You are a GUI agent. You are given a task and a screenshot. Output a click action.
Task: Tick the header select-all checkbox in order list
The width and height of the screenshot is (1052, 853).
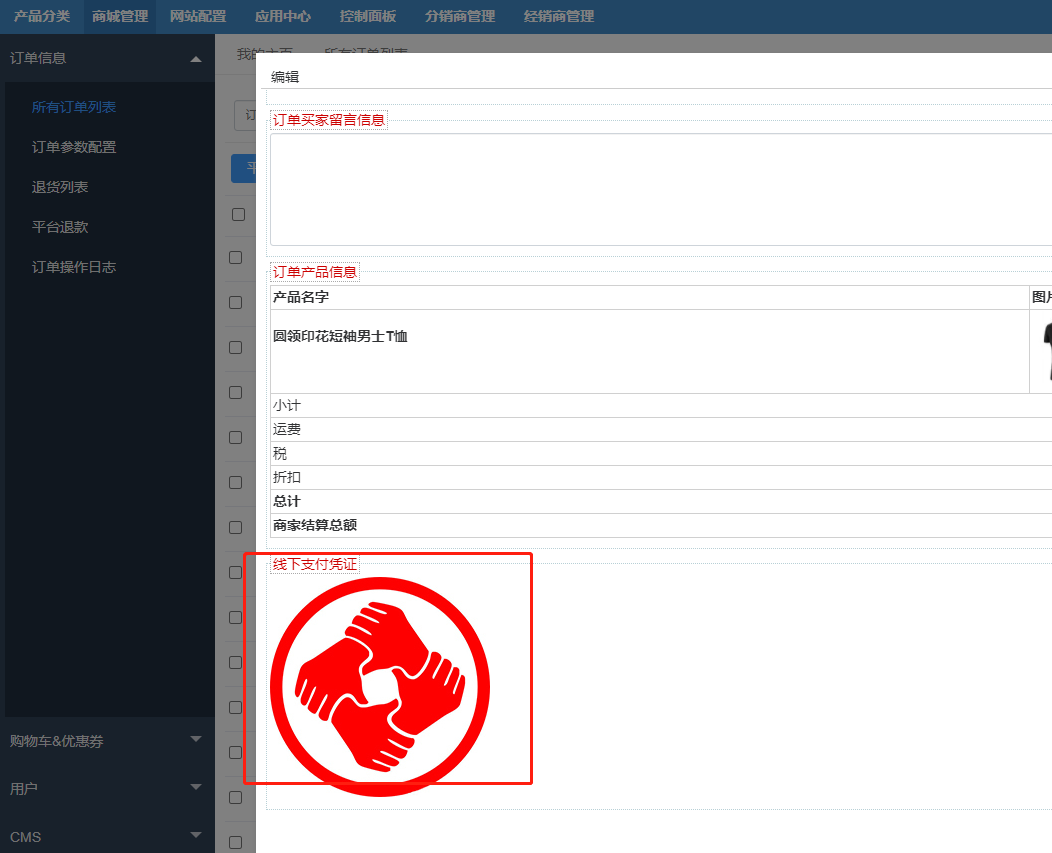[238, 215]
